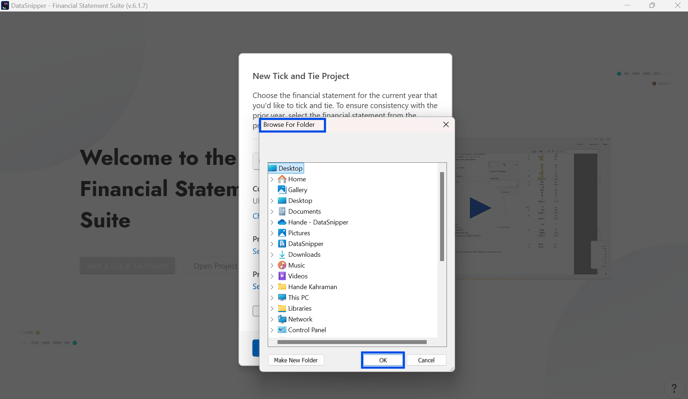This screenshot has width=688, height=399.
Task: Click the Videos icon
Action: coord(282,276)
